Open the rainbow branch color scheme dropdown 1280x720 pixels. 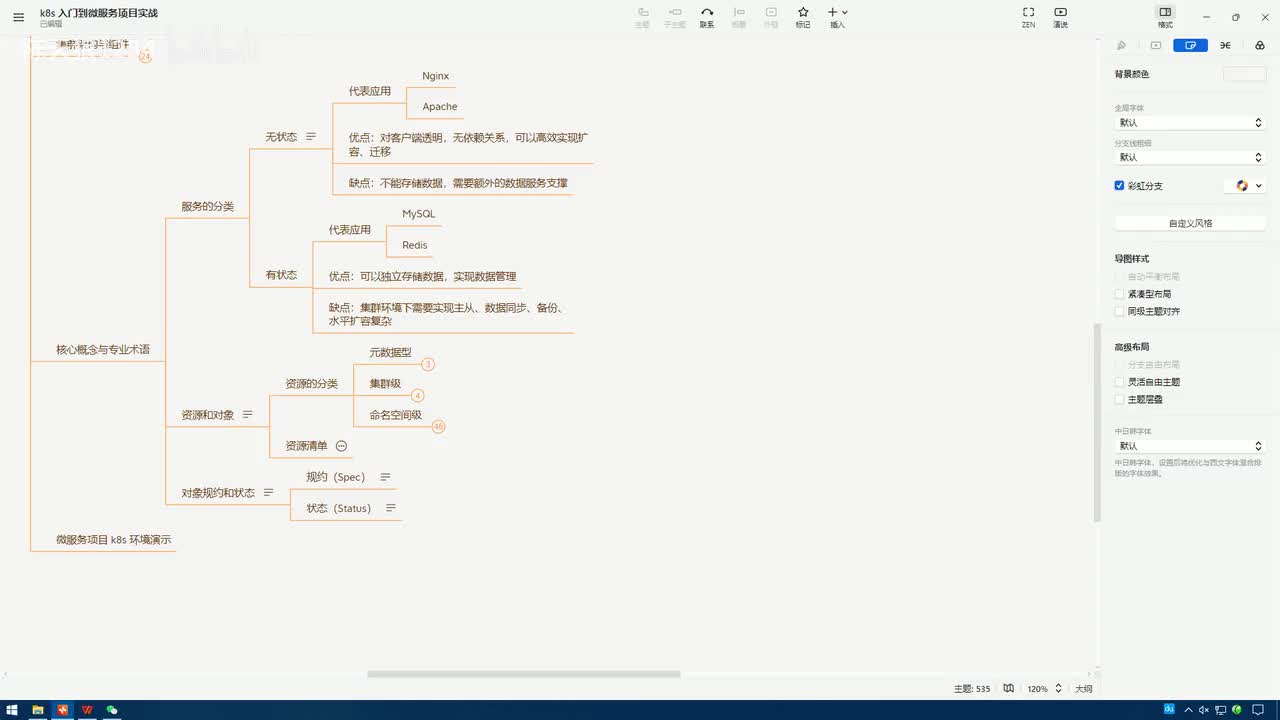[x=1246, y=186]
